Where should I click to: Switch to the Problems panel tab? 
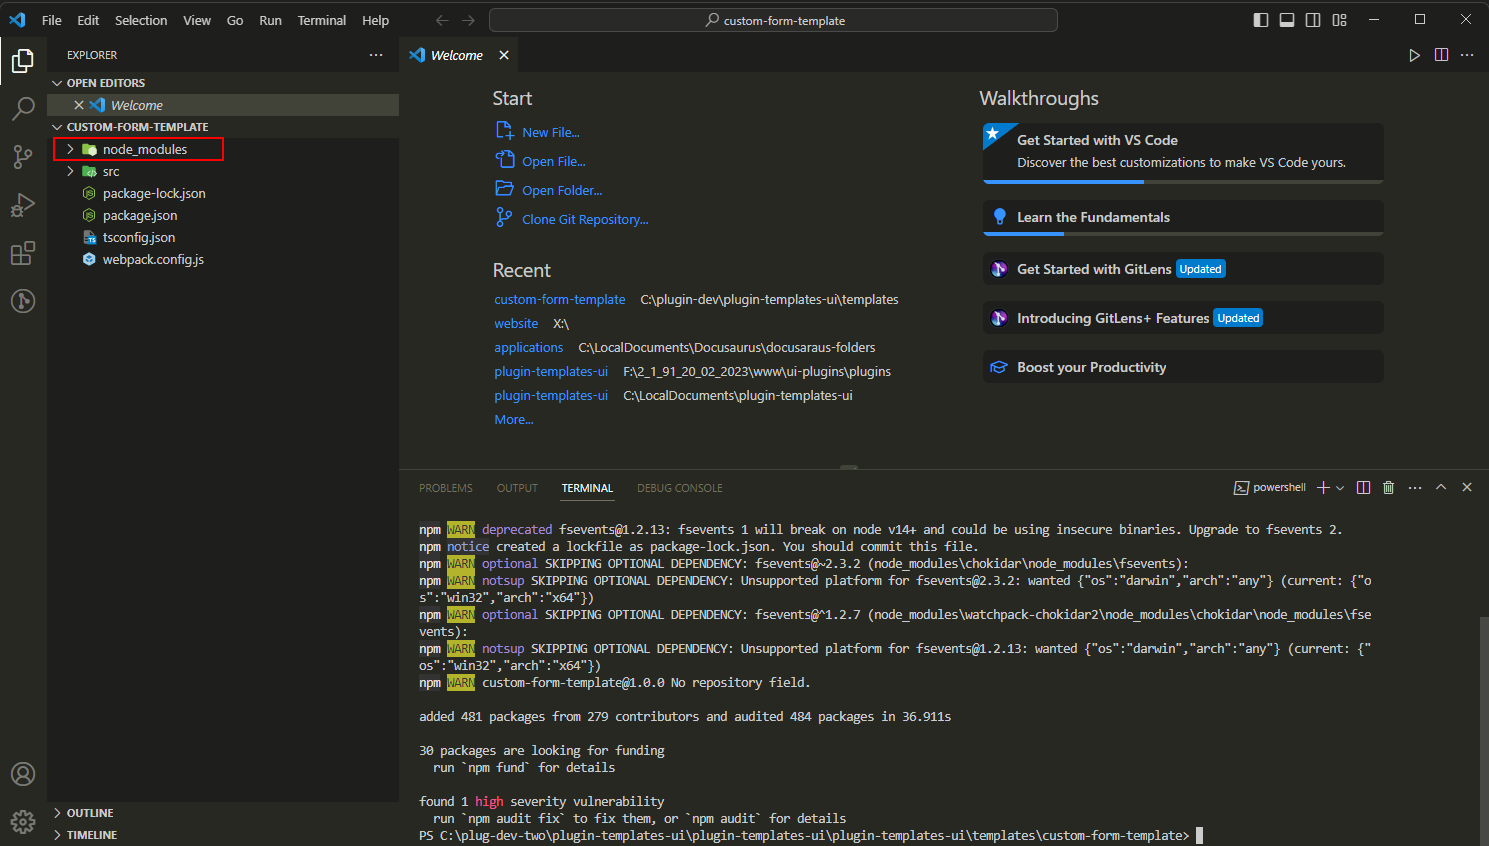(x=446, y=488)
